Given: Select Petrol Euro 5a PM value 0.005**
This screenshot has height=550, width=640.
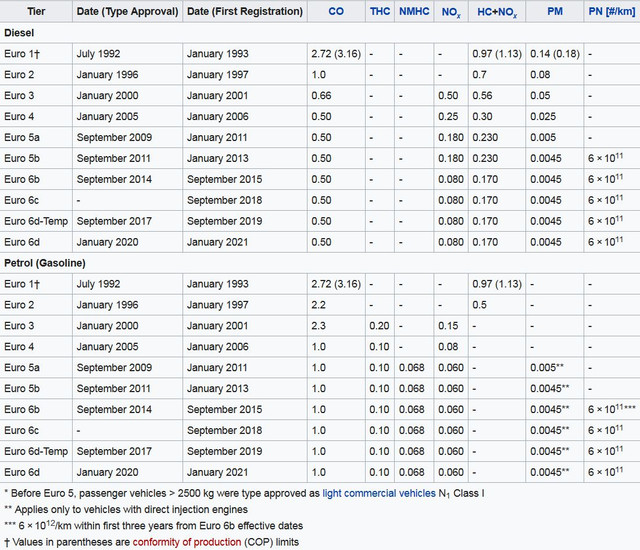Looking at the screenshot, I should (547, 368).
